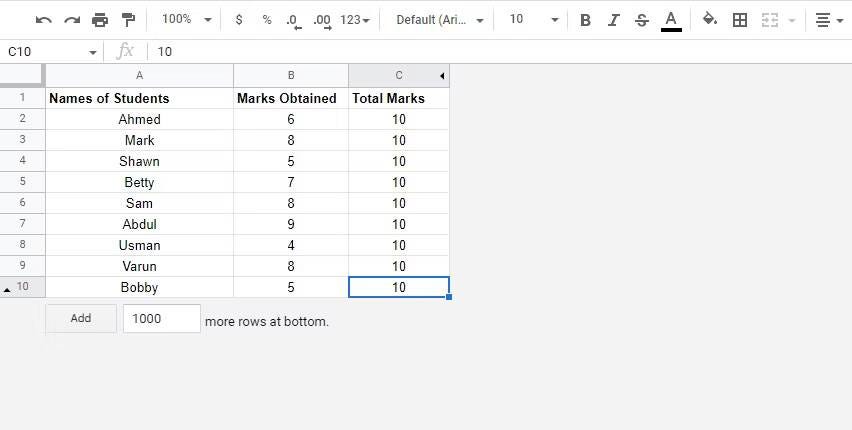Viewport: 852px width, 430px height.
Task: Click the arrow on column C header
Action: [442, 76]
